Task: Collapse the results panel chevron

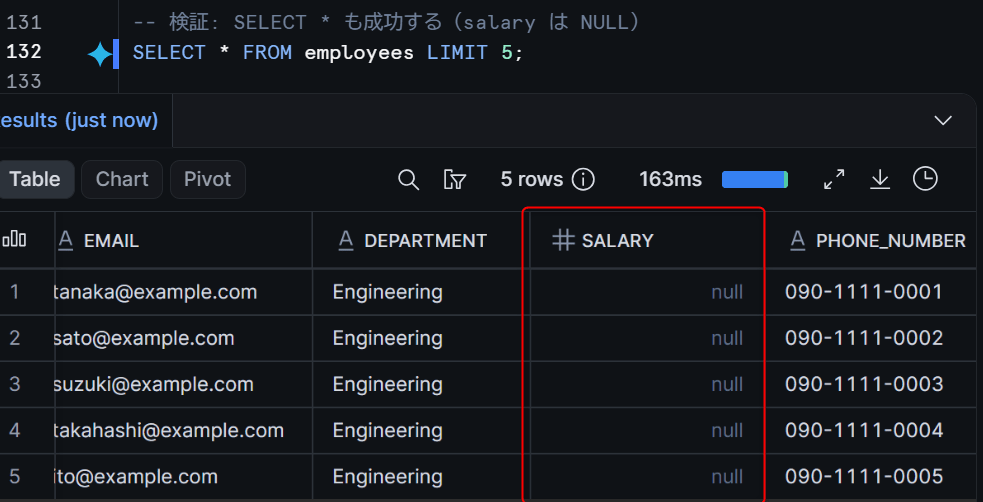Action: click(x=943, y=120)
